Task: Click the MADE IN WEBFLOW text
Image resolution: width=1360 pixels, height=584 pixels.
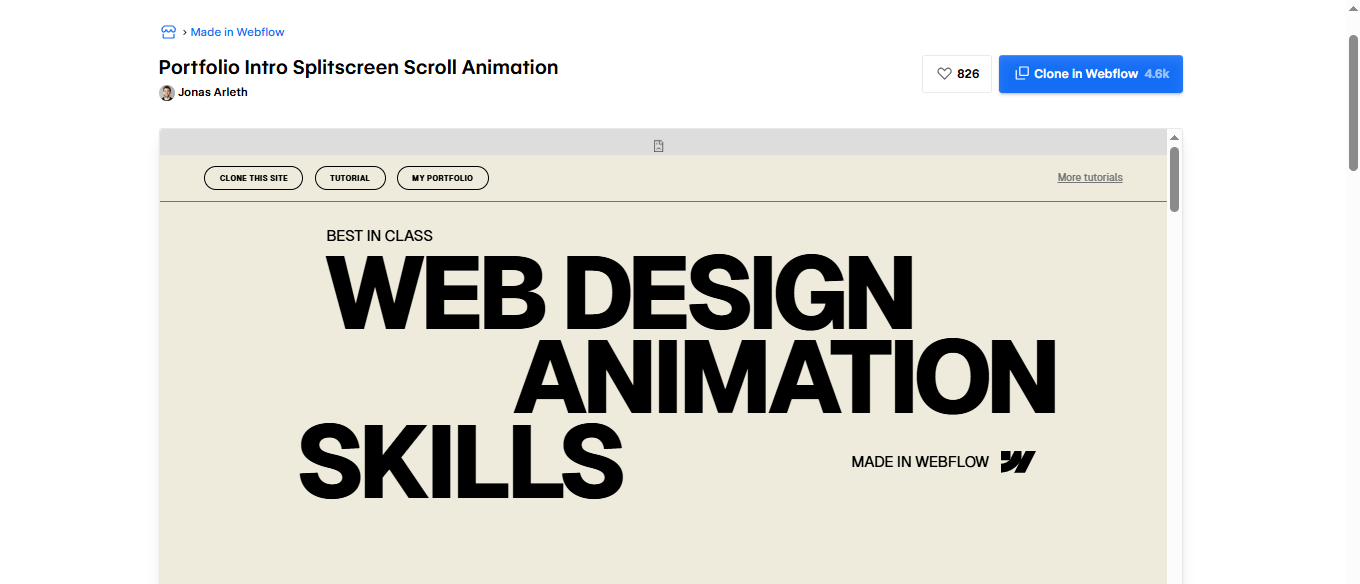Action: point(920,462)
